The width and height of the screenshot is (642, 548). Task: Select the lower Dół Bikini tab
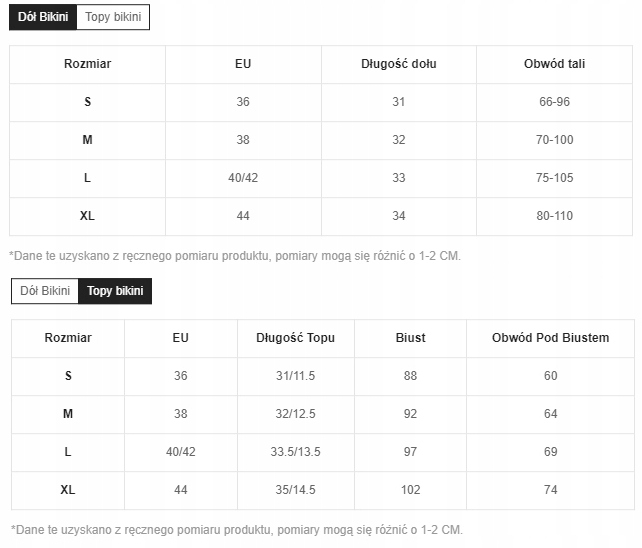[x=45, y=291]
